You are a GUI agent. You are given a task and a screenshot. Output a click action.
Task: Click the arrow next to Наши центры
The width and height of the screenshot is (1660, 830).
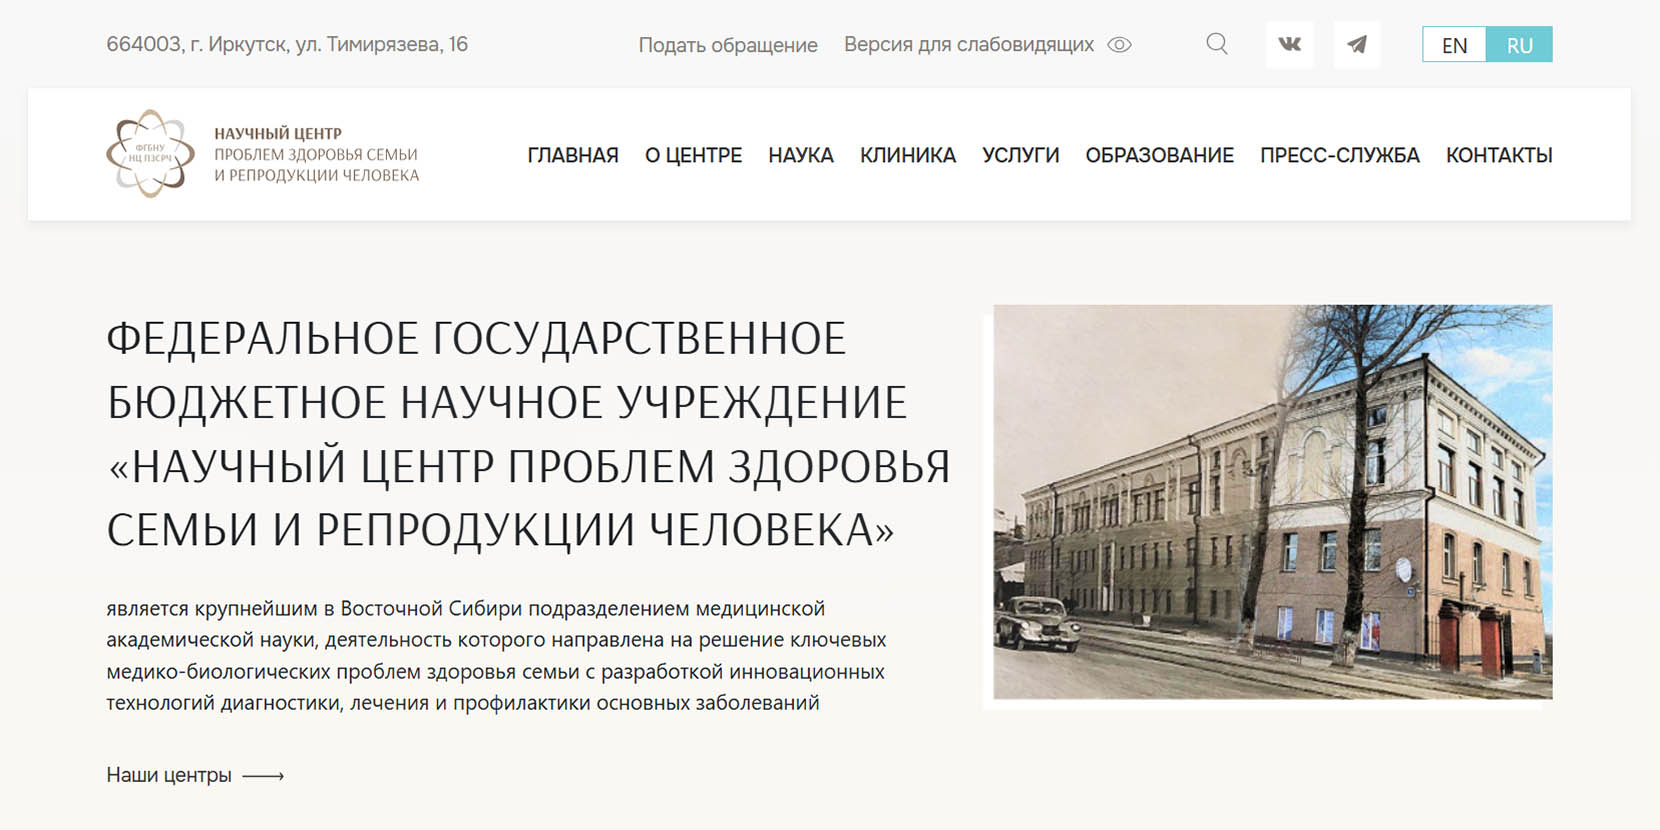click(264, 776)
